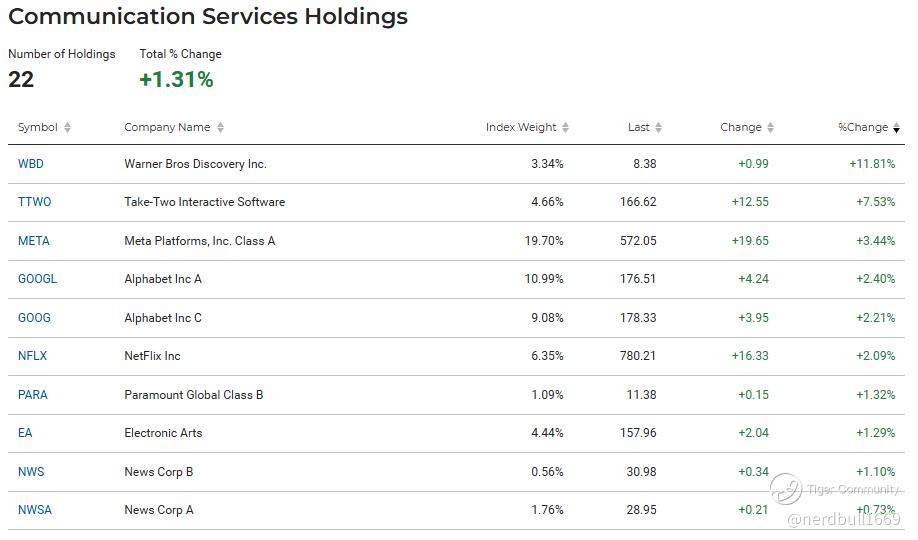Viewport: 918px width, 540px height.
Task: Open the EA ticker link
Action: [x=25, y=433]
